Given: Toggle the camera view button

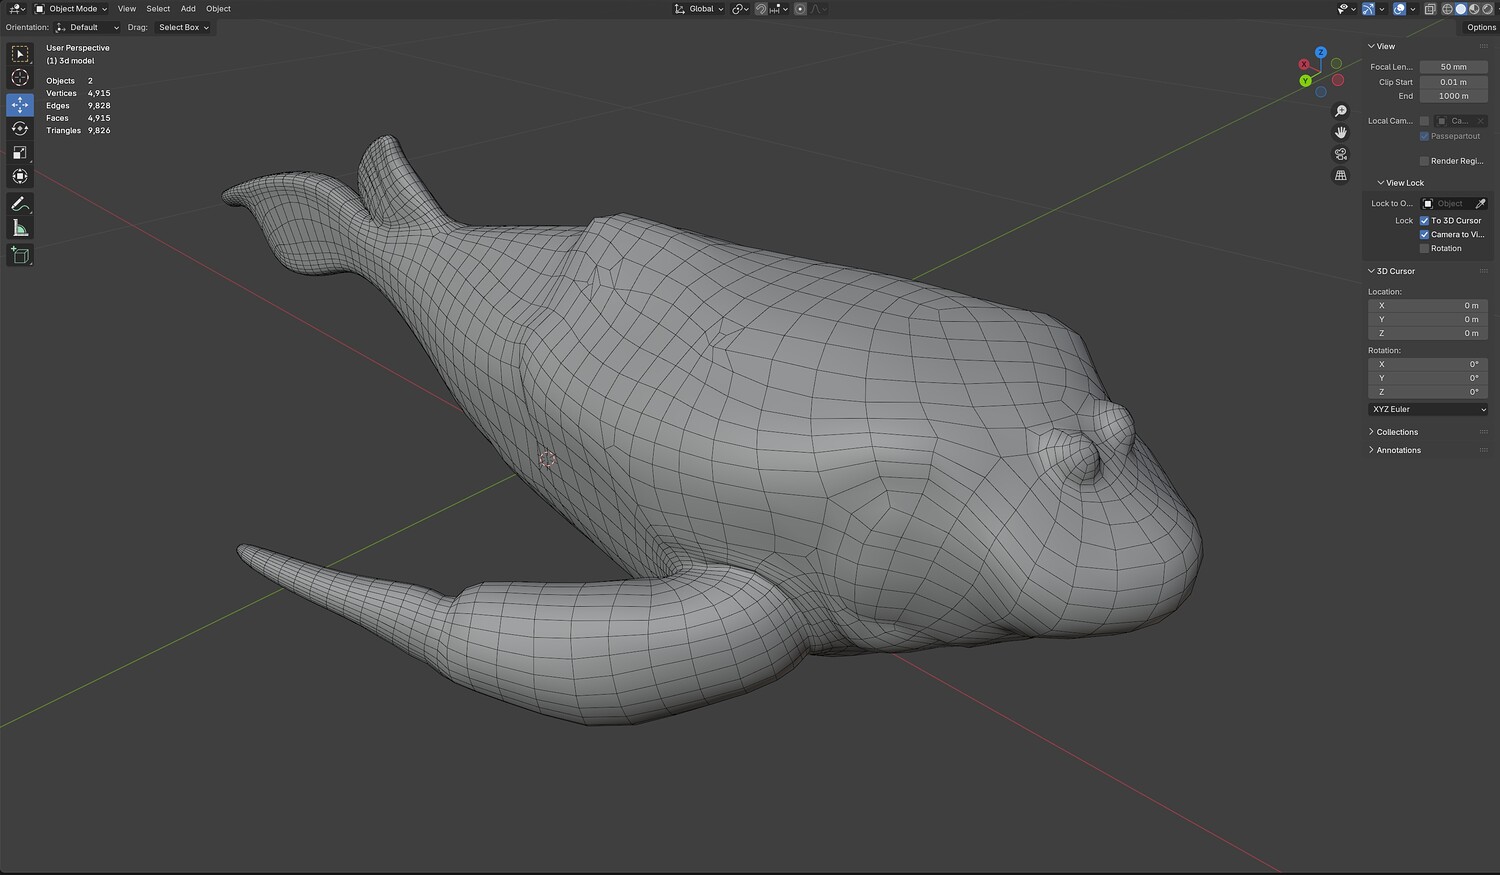Looking at the screenshot, I should pyautogui.click(x=1341, y=154).
